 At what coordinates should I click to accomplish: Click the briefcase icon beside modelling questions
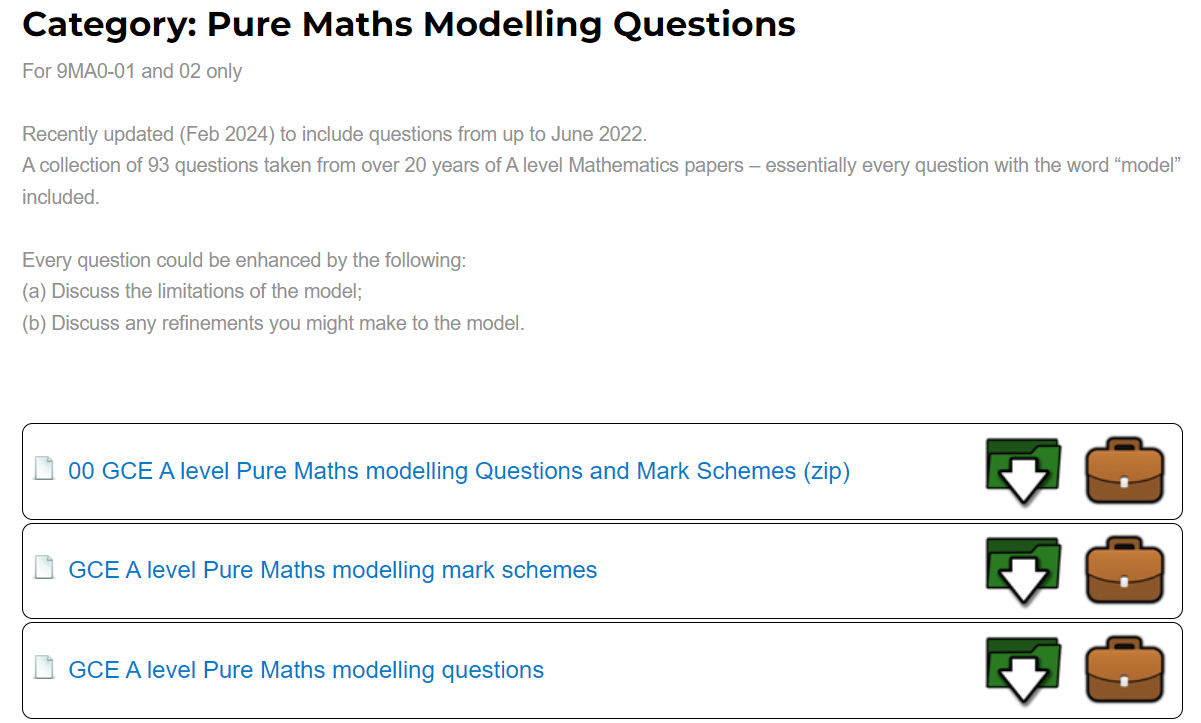point(1125,671)
